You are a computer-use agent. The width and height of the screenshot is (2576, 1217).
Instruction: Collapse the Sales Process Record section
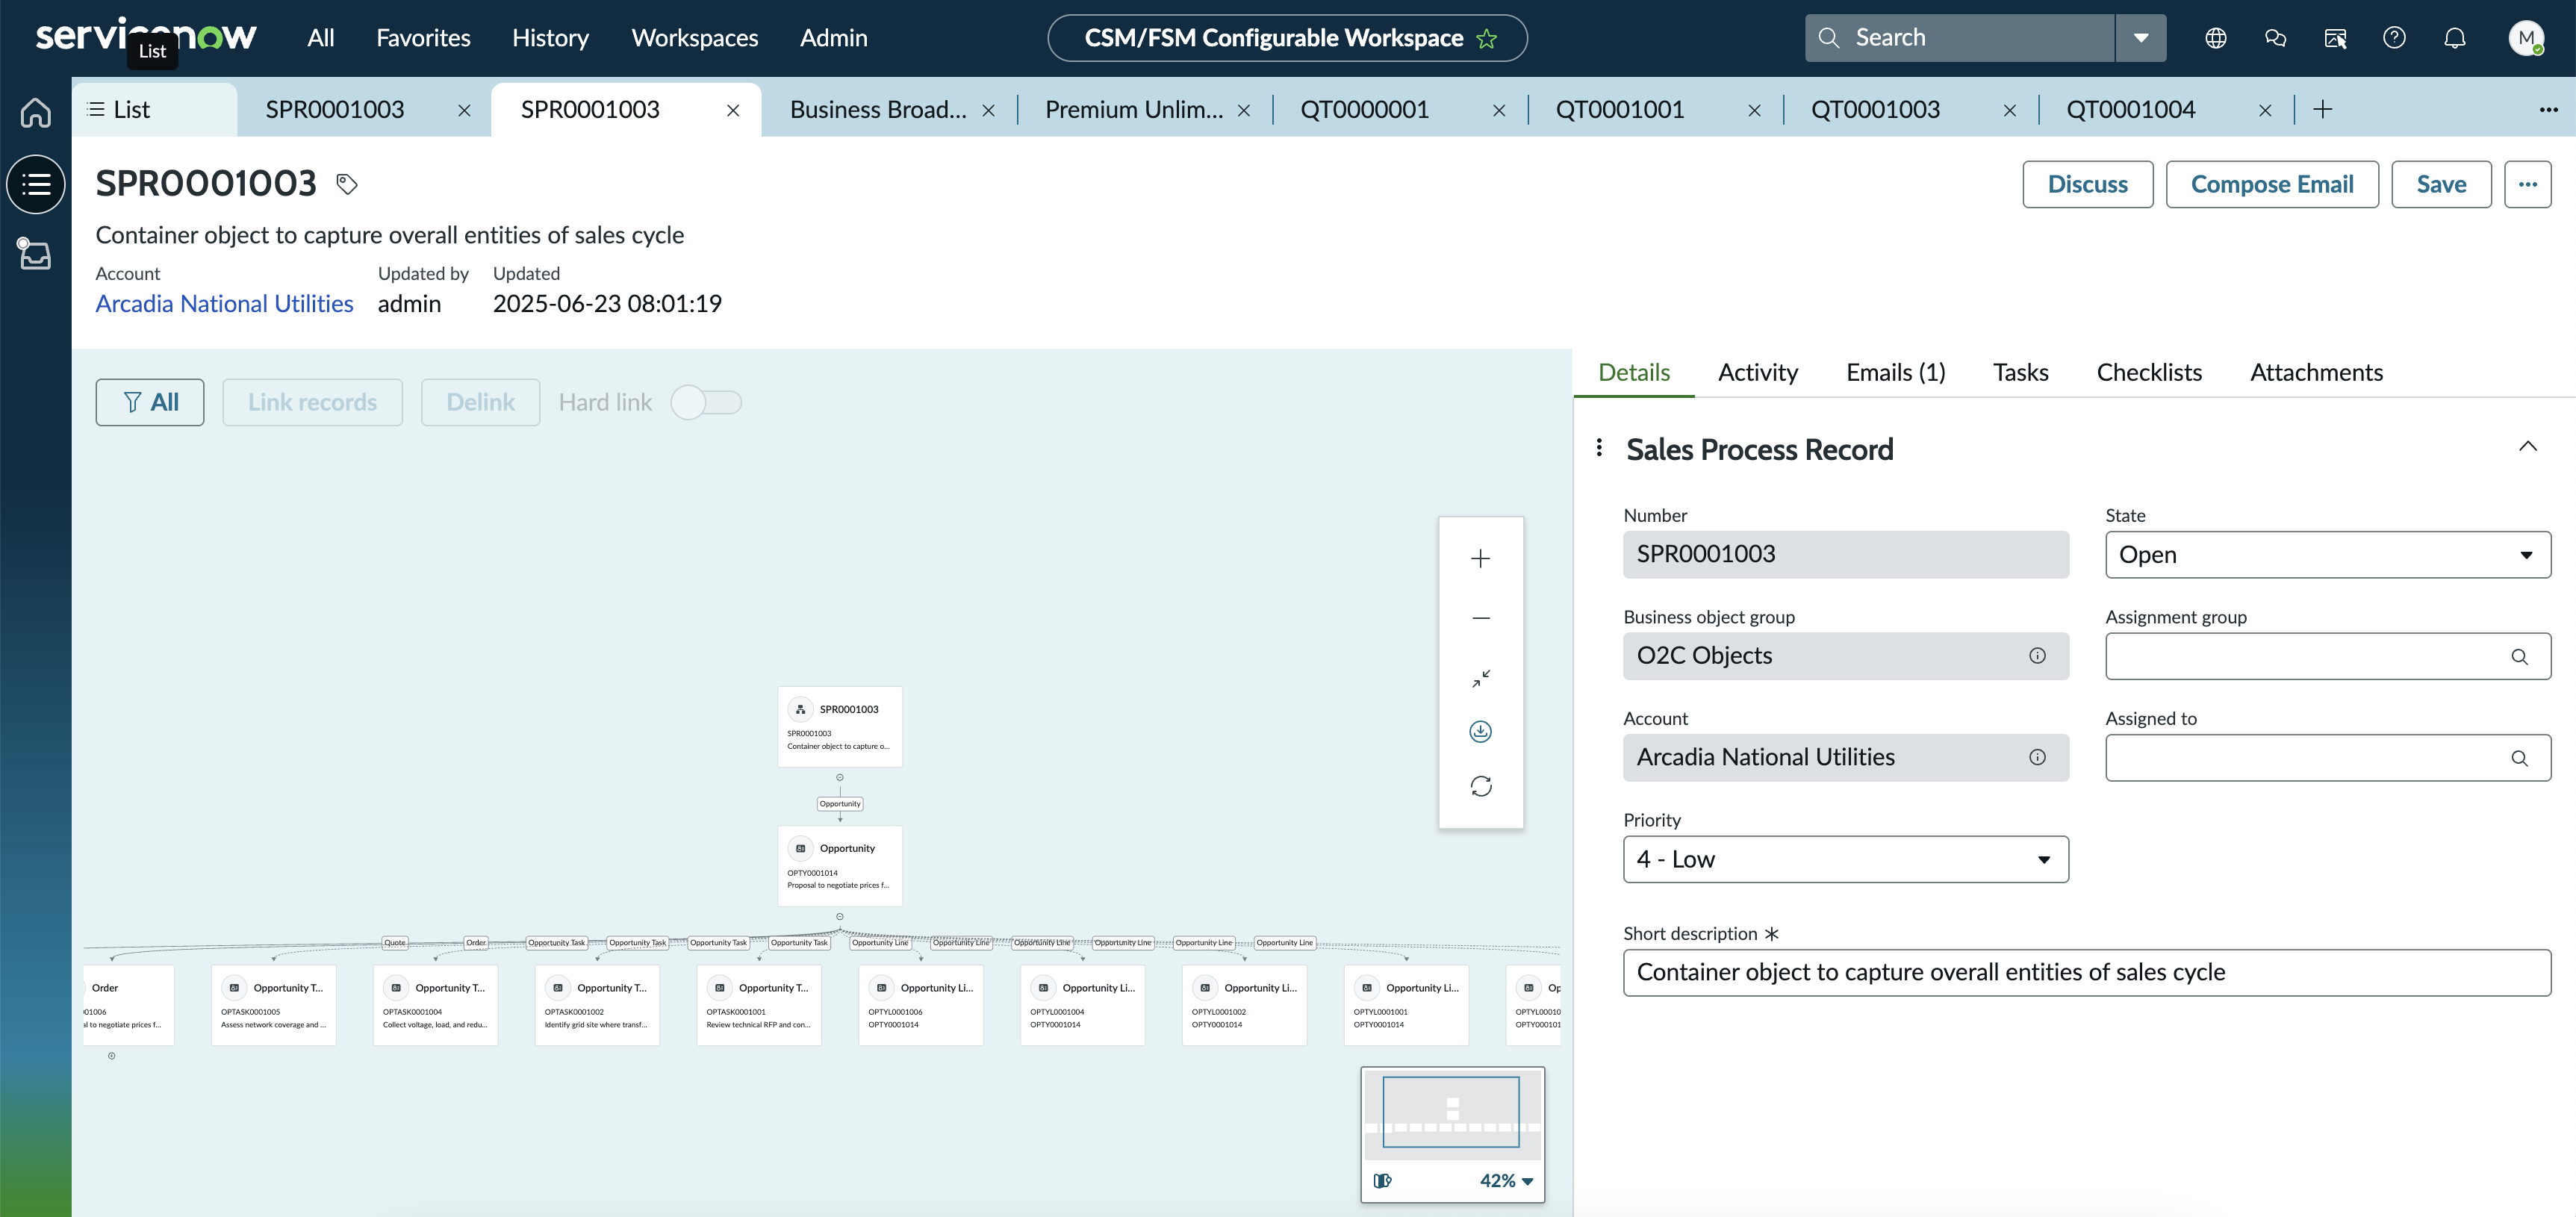tap(2527, 446)
